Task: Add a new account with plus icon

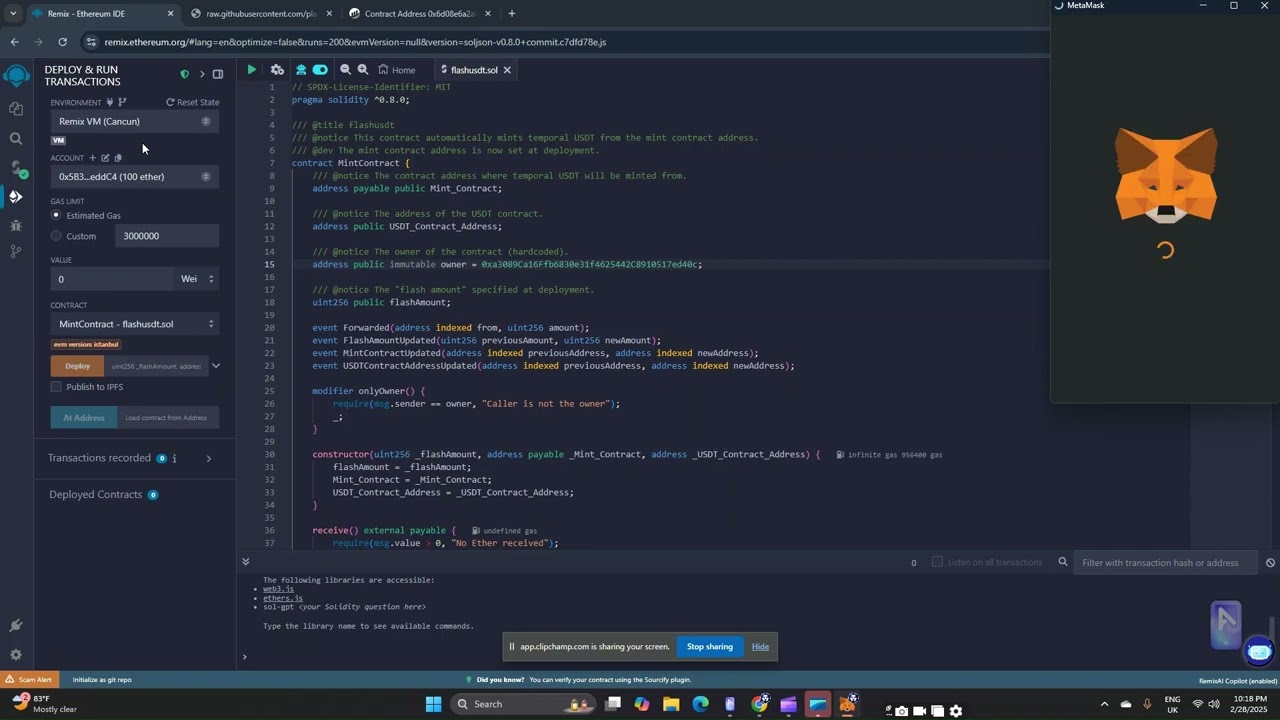Action: point(92,158)
